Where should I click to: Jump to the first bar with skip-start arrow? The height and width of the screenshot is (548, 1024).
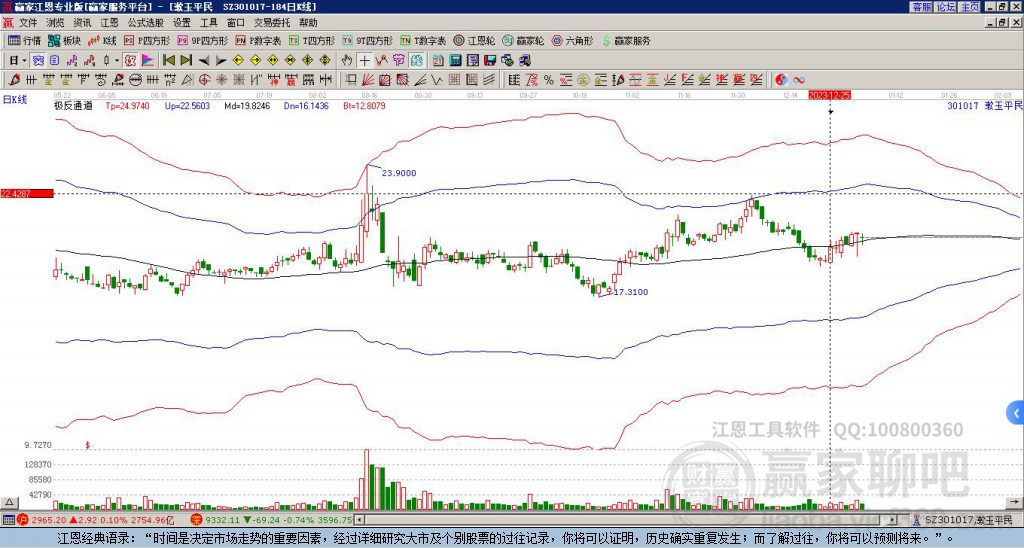click(168, 61)
